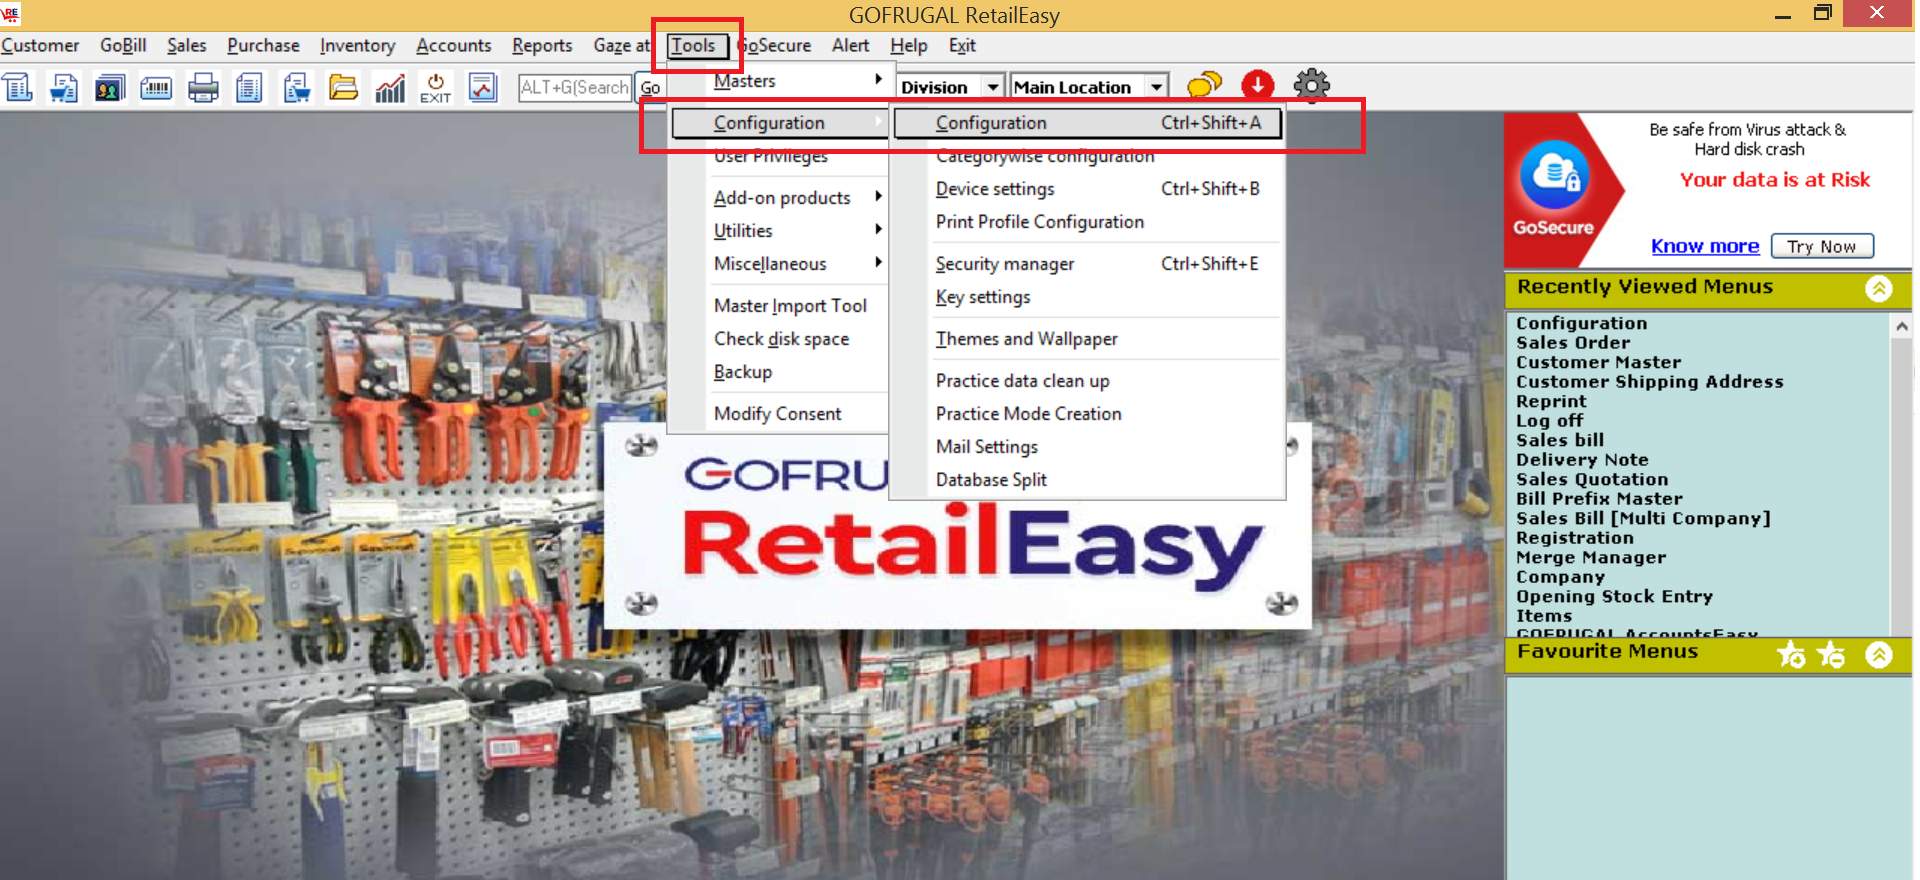Click the Recently Viewed list scroll-up arrow

tap(1901, 326)
